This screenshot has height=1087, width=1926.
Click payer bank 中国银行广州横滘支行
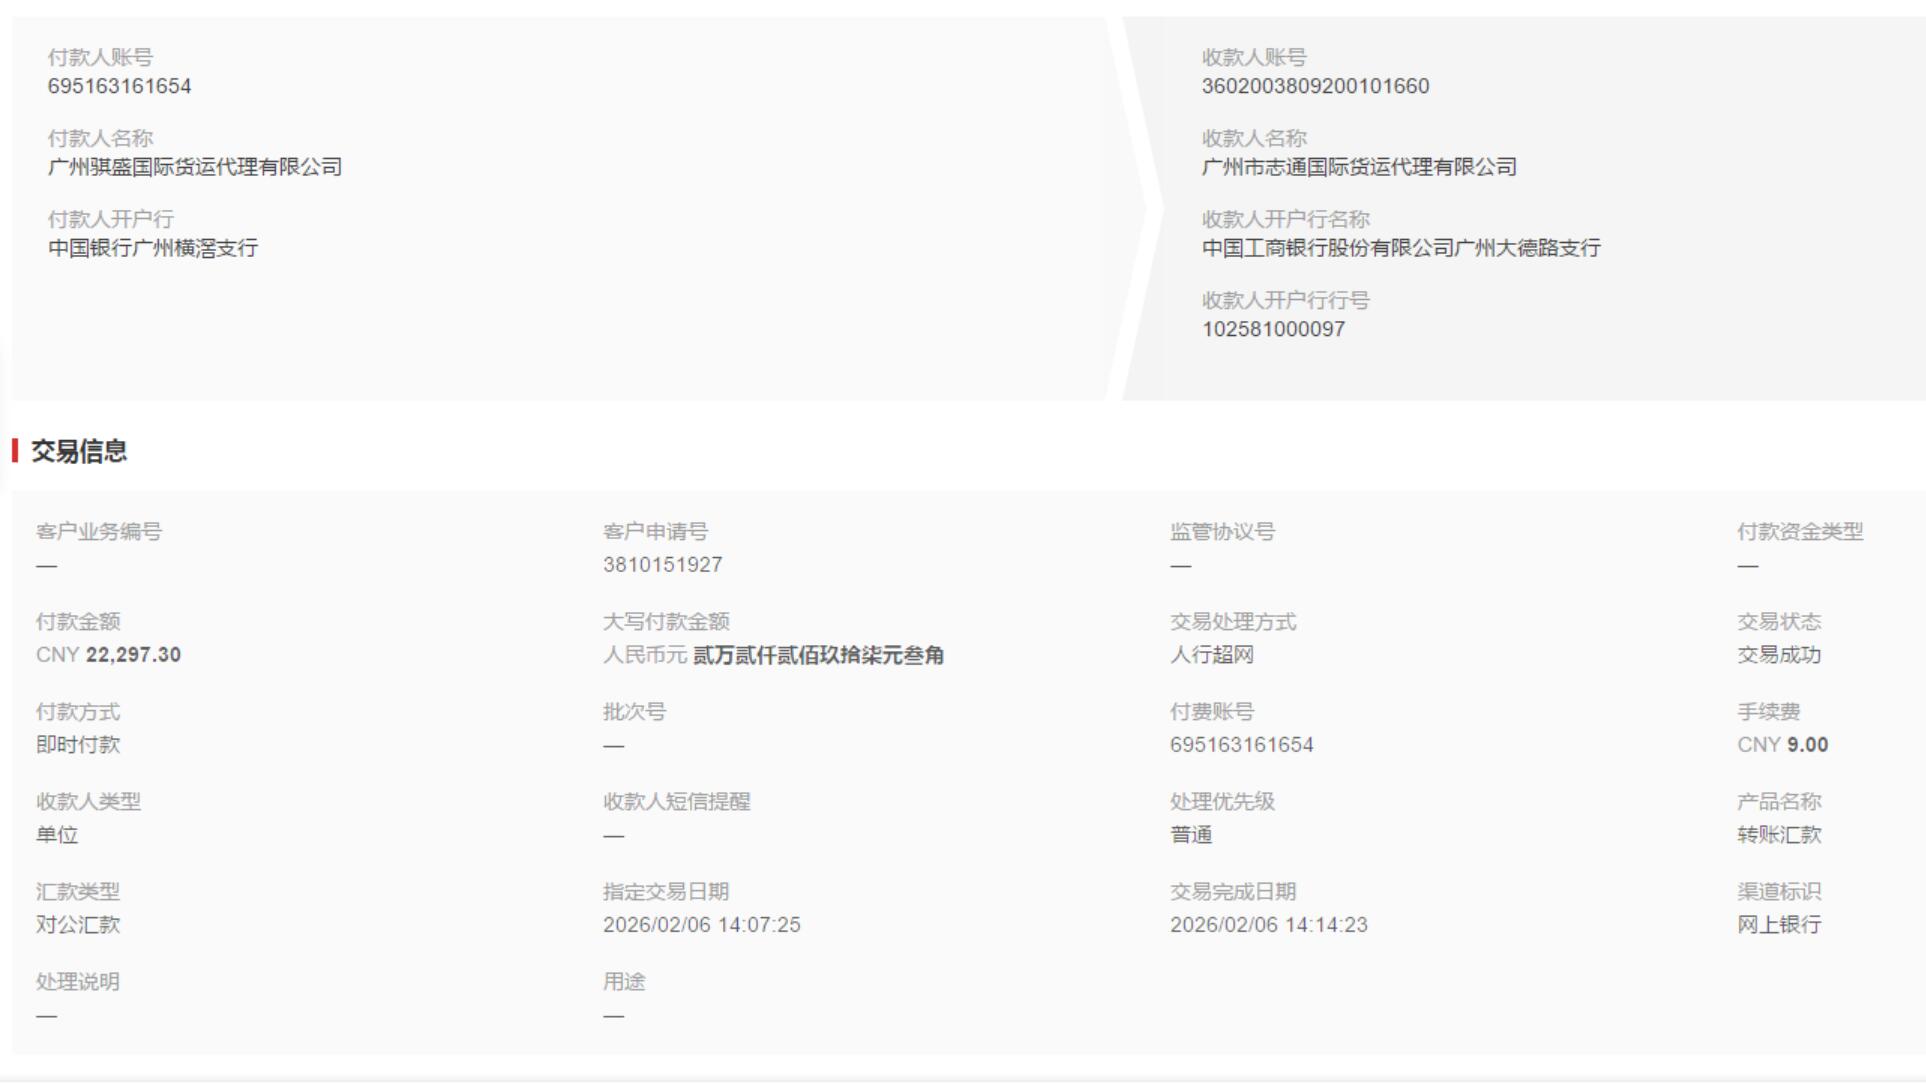point(153,248)
